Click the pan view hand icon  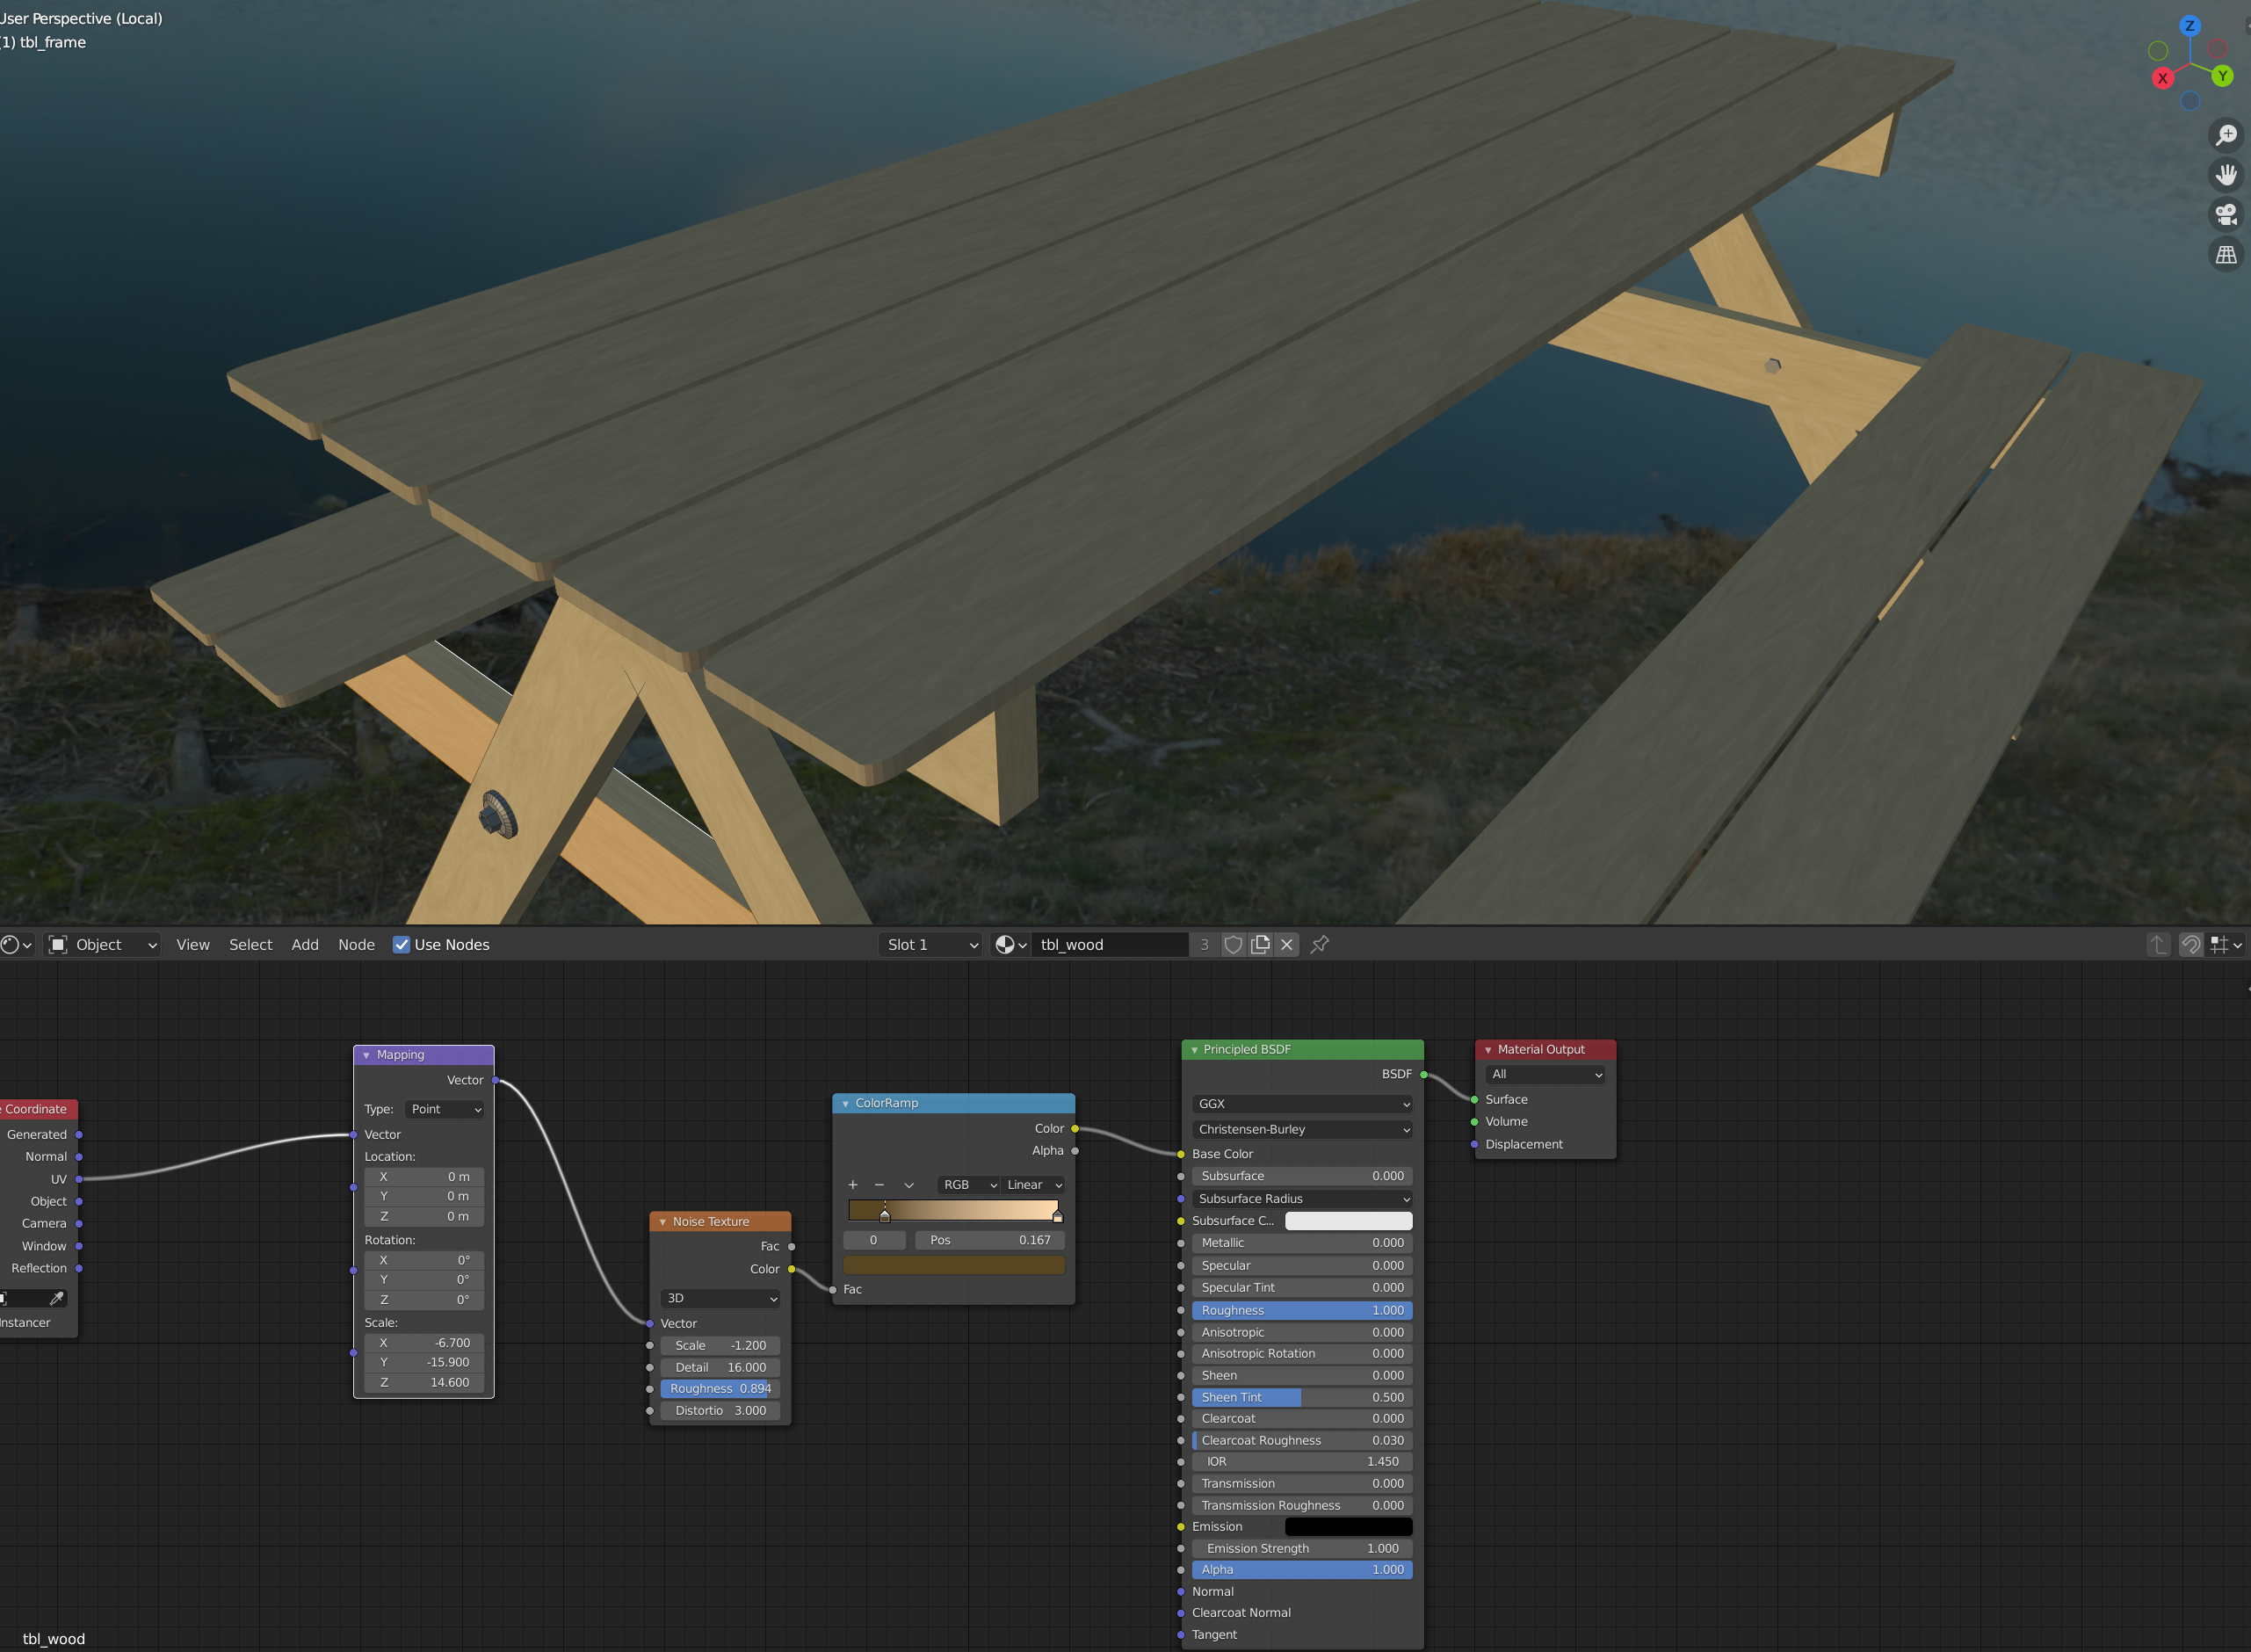coord(2226,175)
